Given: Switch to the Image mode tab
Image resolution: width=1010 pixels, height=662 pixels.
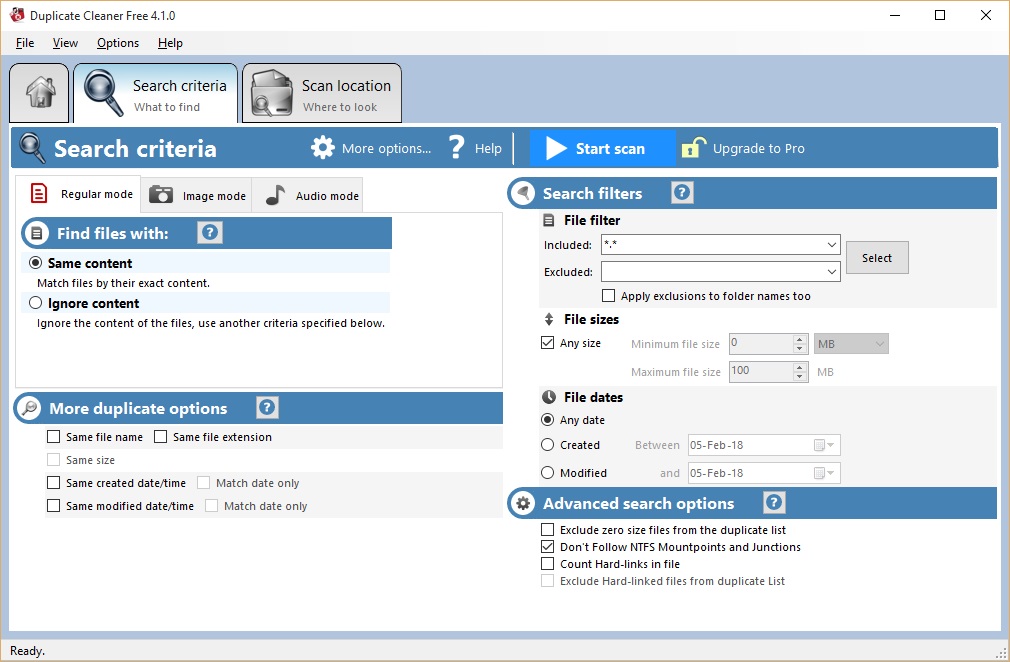Looking at the screenshot, I should click(196, 195).
